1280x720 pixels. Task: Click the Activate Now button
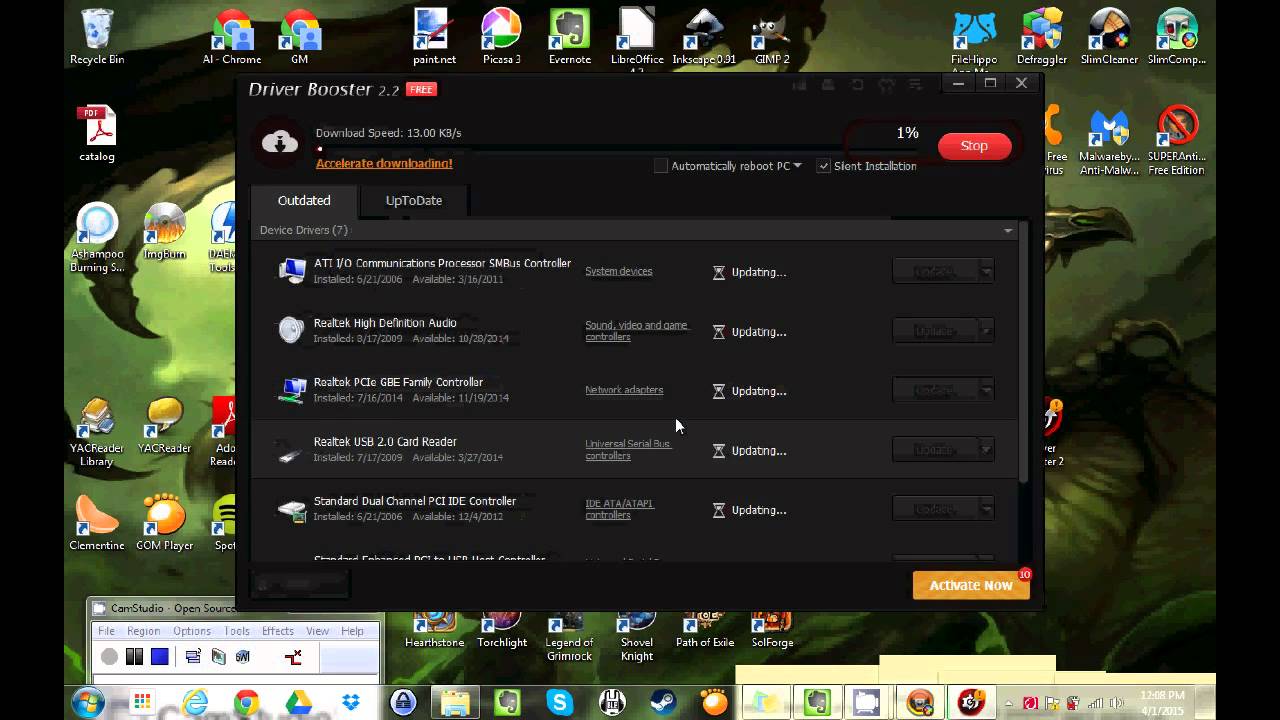pos(971,585)
